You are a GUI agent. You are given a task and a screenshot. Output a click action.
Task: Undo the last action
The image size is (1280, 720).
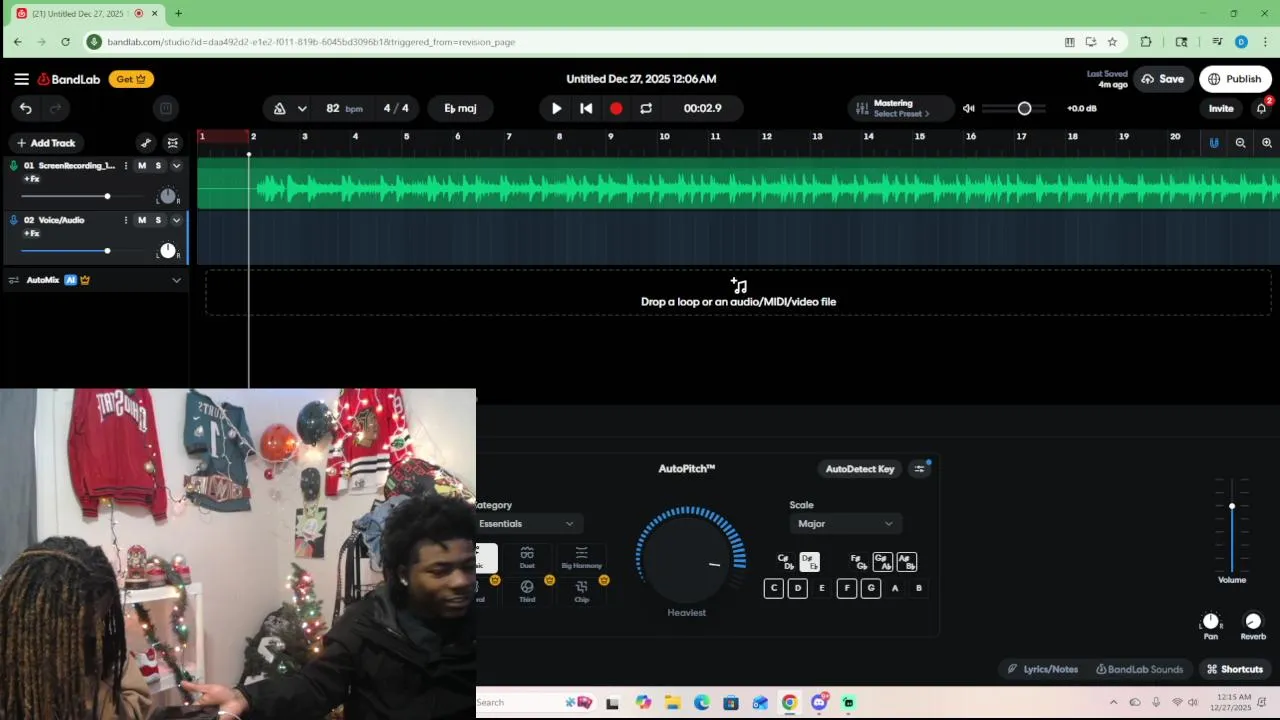[26, 108]
